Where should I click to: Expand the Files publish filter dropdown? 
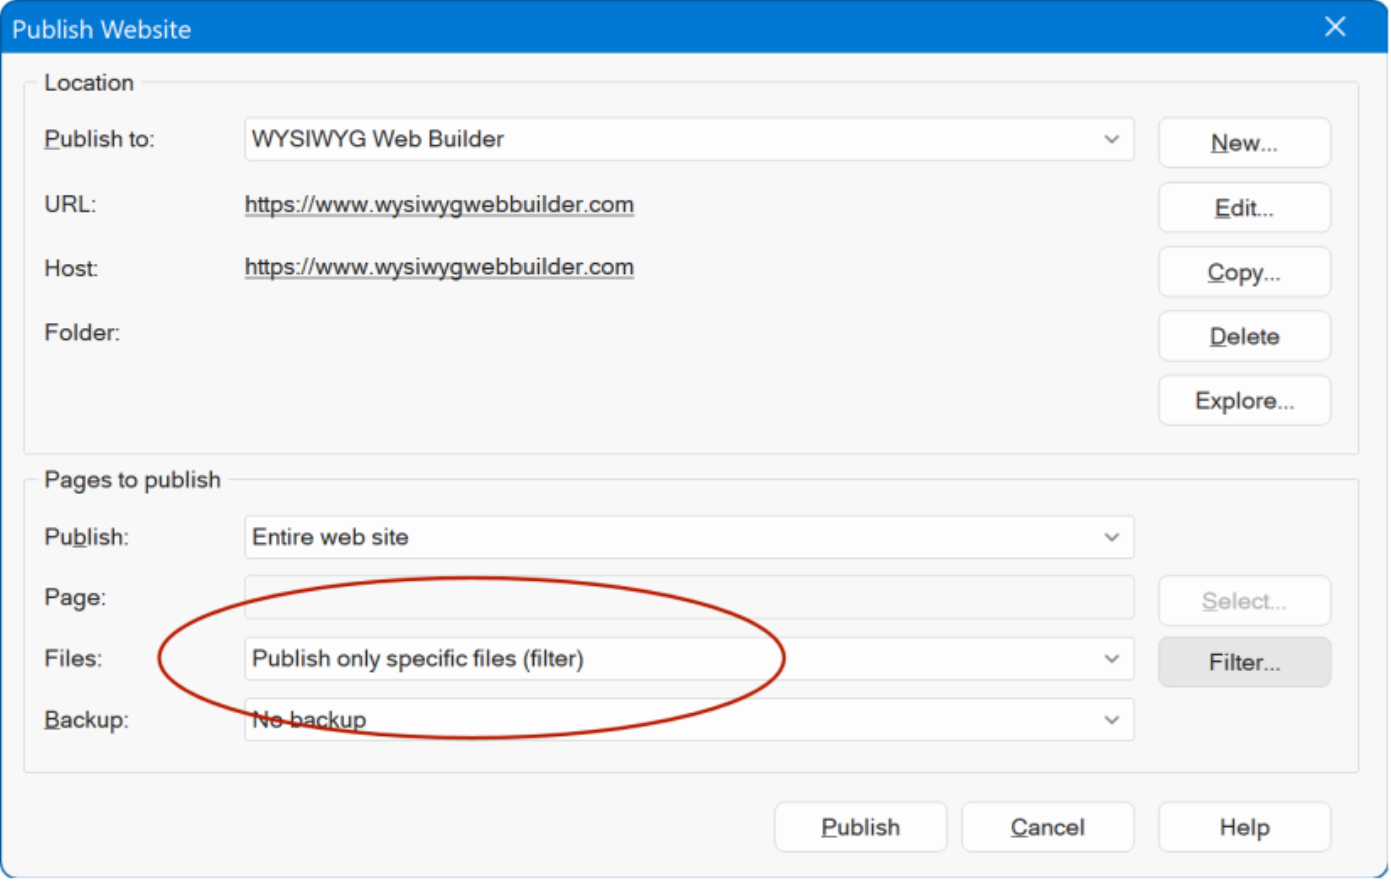pos(688,659)
